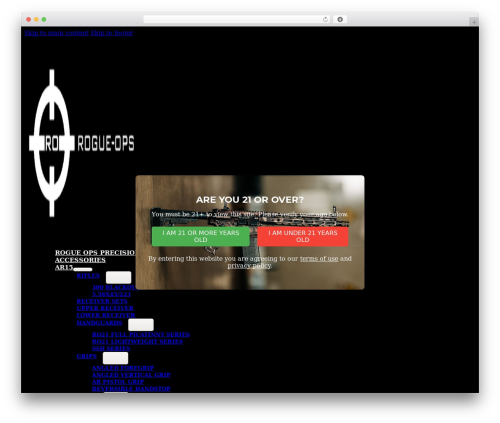500x423 pixels.
Task: Open Rogue Ops Precision menu item
Action: (x=95, y=253)
